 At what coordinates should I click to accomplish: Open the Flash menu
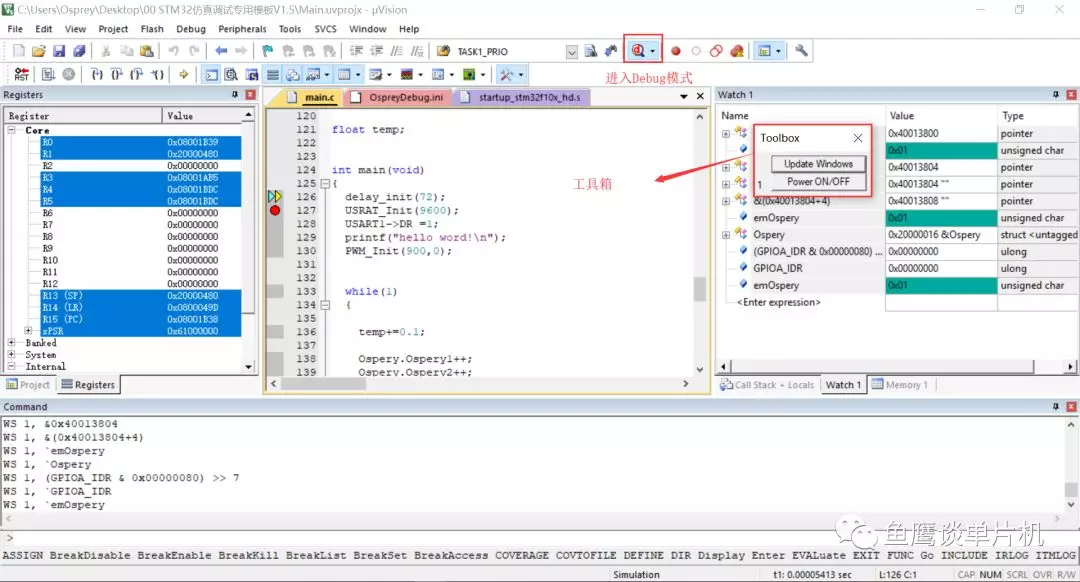(152, 29)
